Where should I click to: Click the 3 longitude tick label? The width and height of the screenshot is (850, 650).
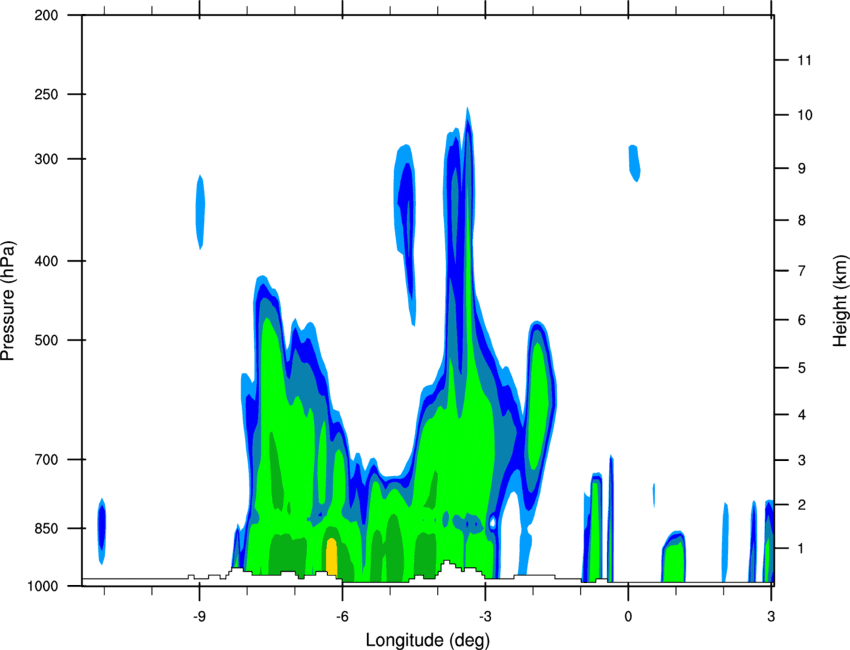pyautogui.click(x=771, y=616)
